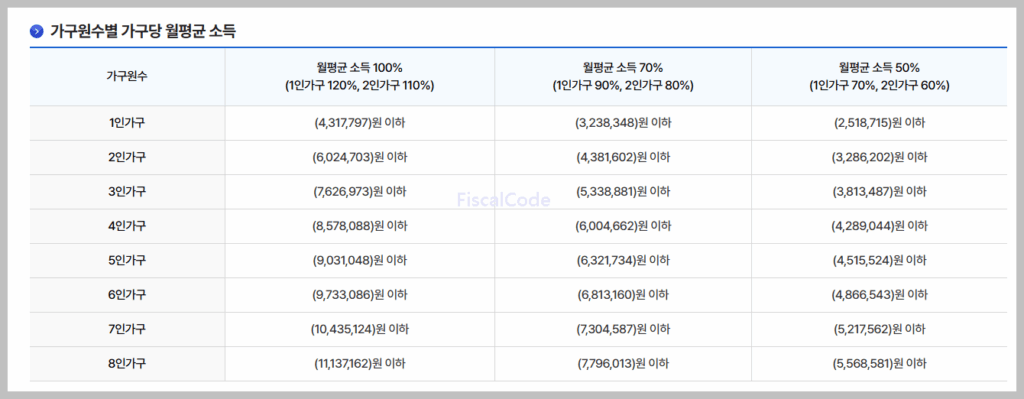Screen dimensions: 1024x399
Task: Click the (6,813,160)원 이하 cell
Action: 623,295
